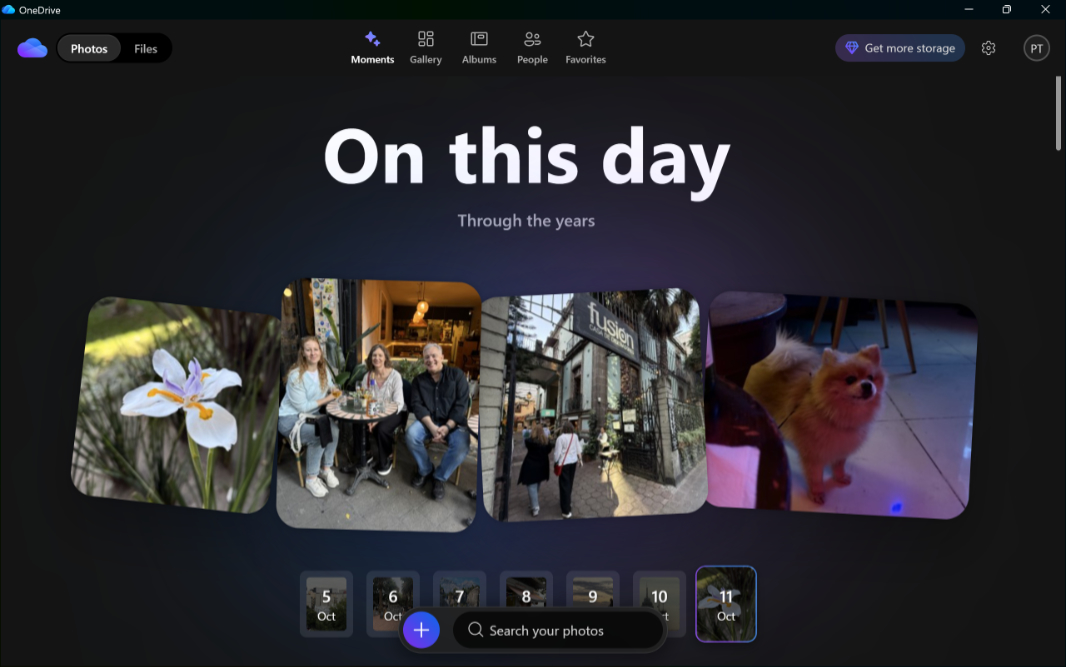Image resolution: width=1066 pixels, height=667 pixels.
Task: Click the vertical scrollbar on the right
Action: point(1059,113)
